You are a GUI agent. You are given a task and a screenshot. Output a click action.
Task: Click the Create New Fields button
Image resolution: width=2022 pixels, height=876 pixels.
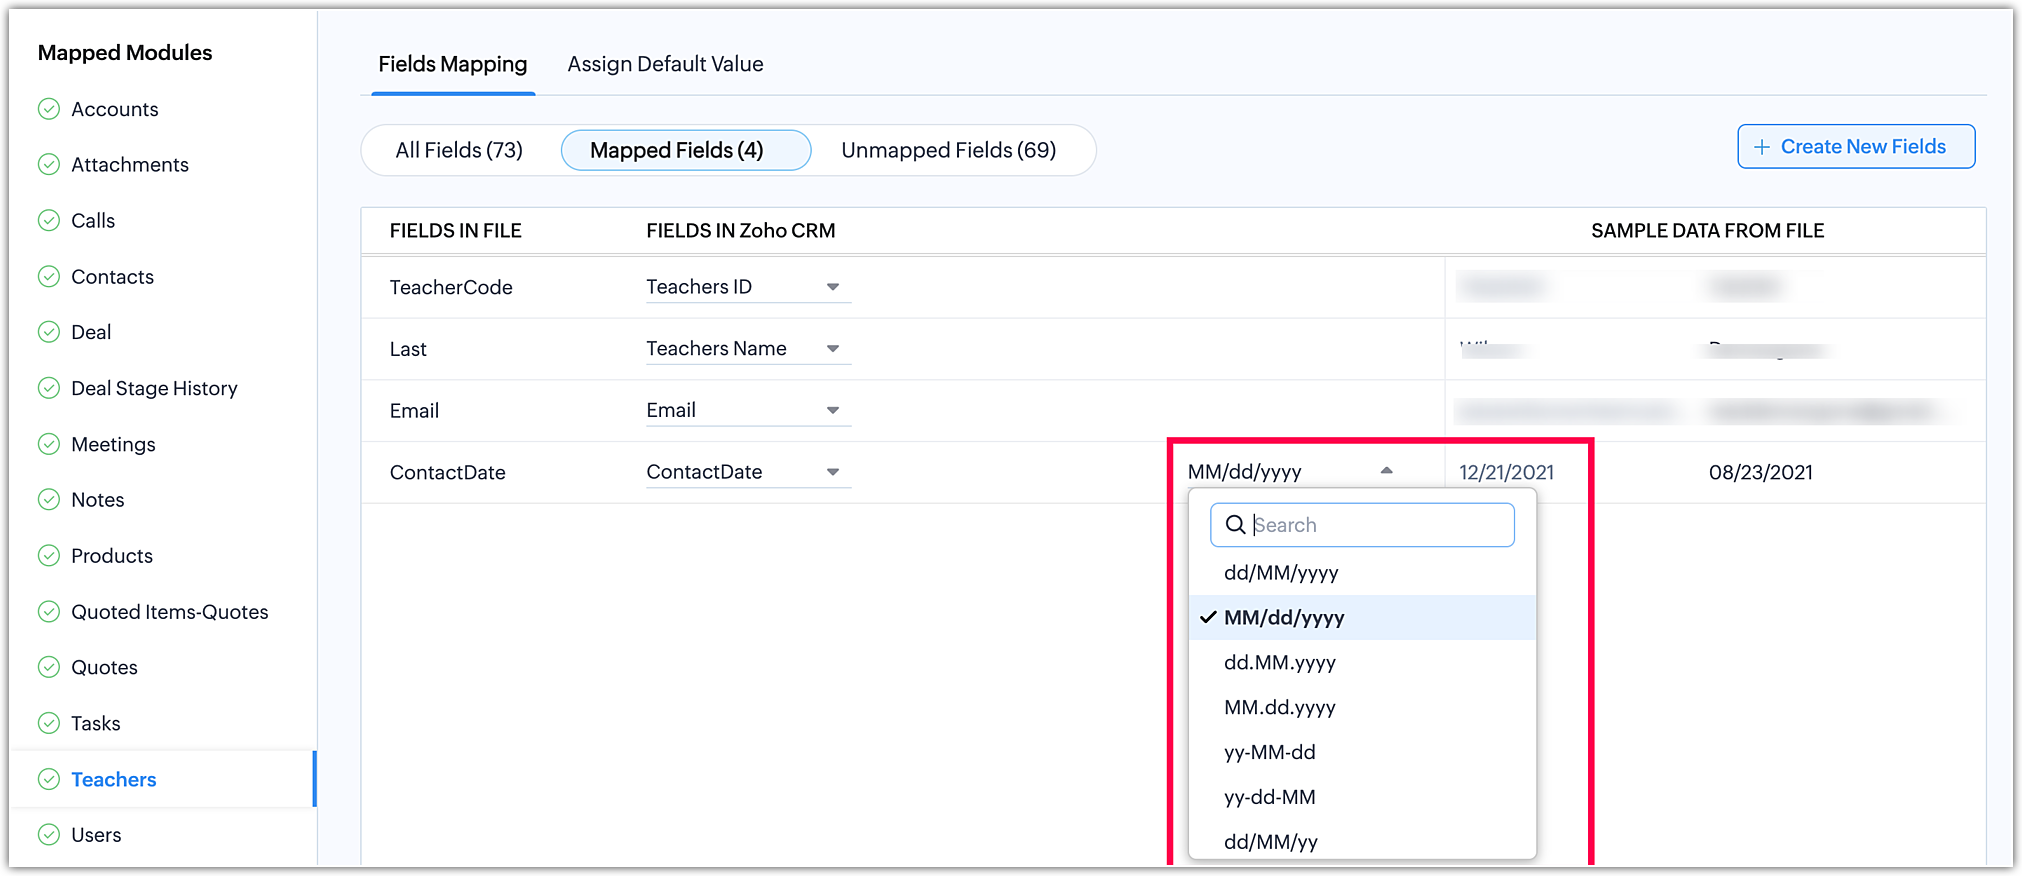pyautogui.click(x=1856, y=147)
